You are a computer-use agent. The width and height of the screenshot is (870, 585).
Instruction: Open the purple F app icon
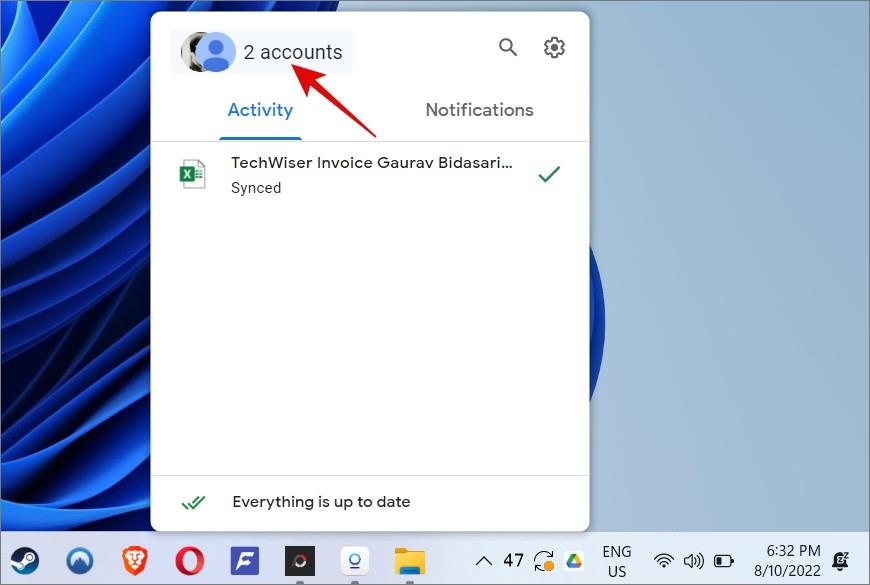[x=245, y=561]
